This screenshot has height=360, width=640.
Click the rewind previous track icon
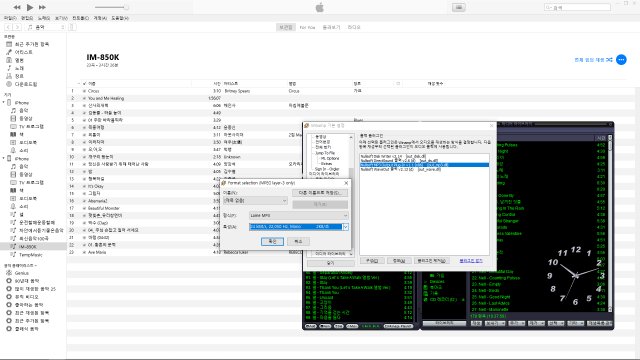17,7
